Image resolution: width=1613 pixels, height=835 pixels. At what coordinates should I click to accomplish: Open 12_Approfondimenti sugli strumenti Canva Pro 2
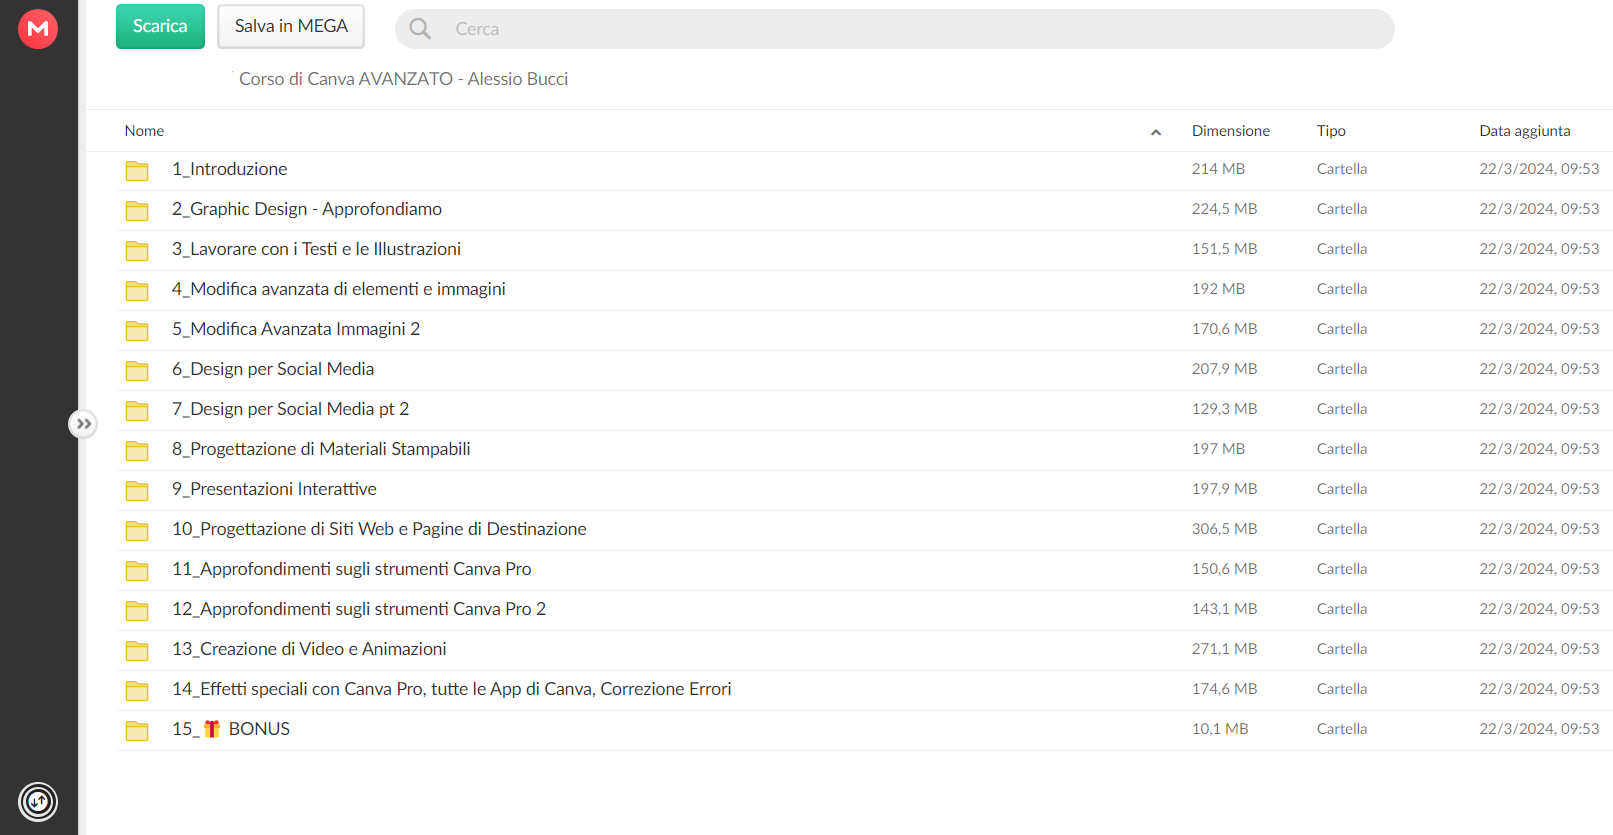pyautogui.click(x=358, y=609)
